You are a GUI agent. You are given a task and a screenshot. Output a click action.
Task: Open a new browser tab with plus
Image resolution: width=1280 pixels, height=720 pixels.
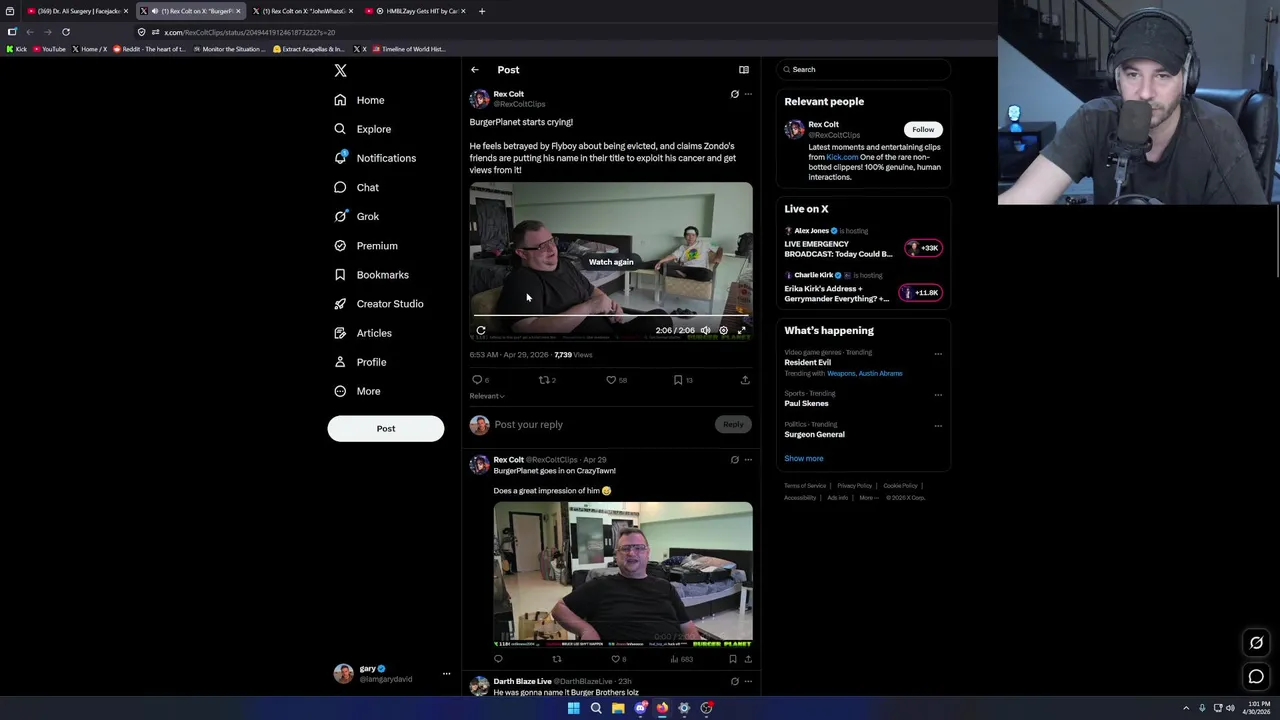(x=482, y=11)
